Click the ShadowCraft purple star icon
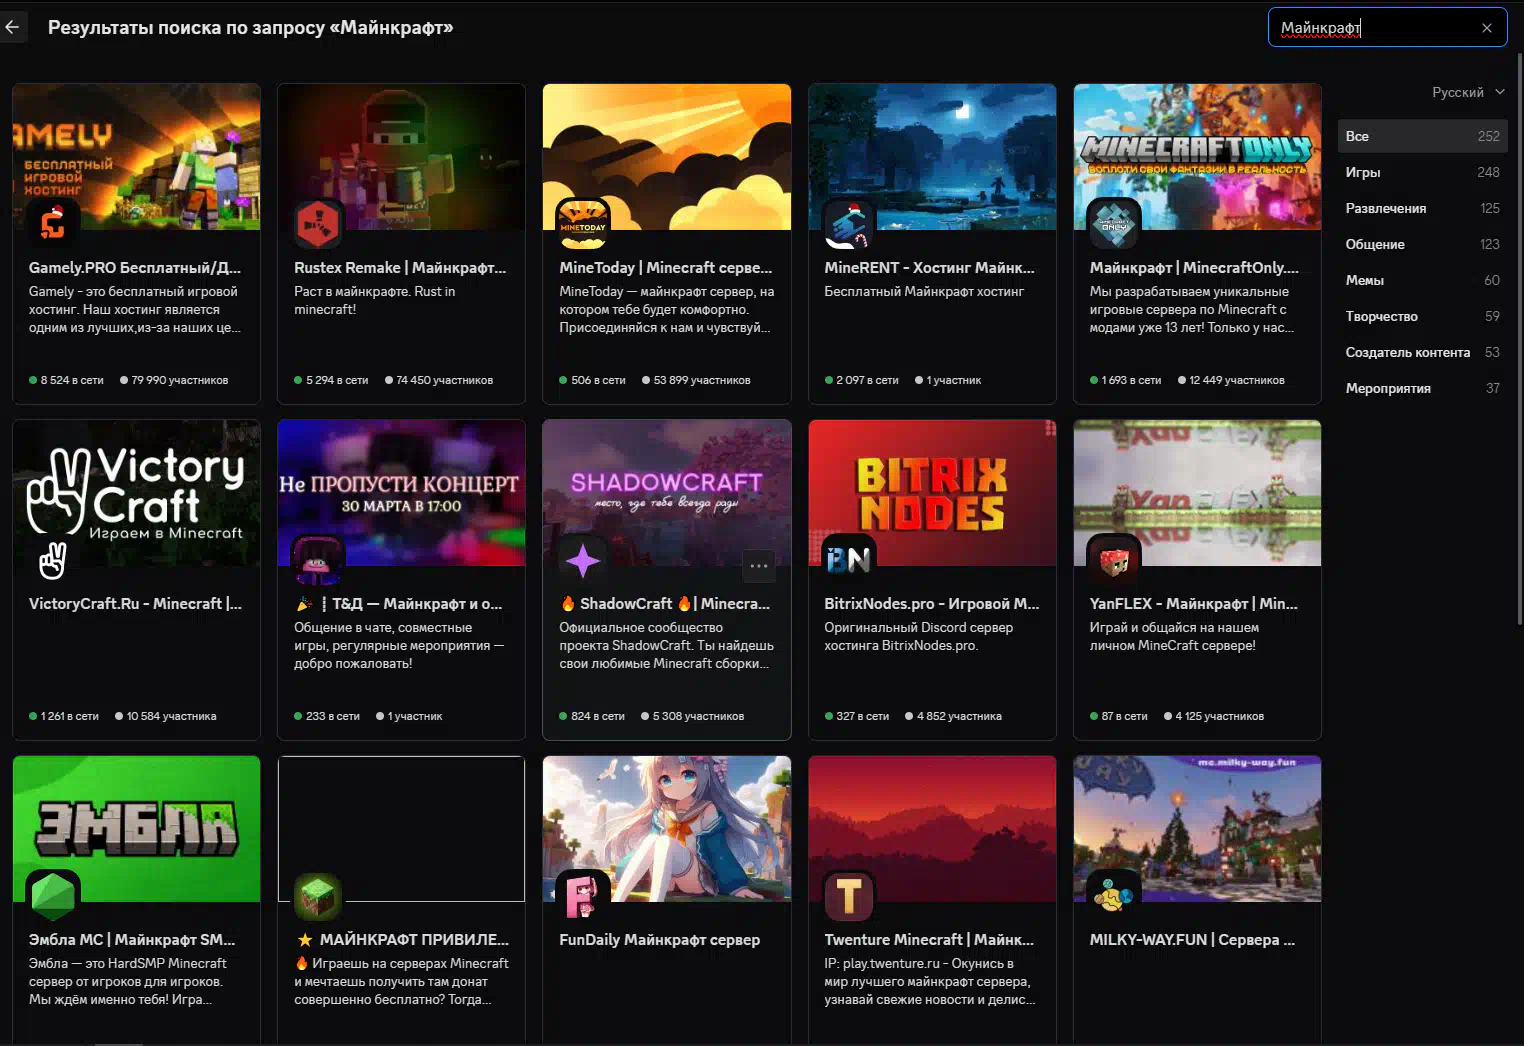 point(583,560)
